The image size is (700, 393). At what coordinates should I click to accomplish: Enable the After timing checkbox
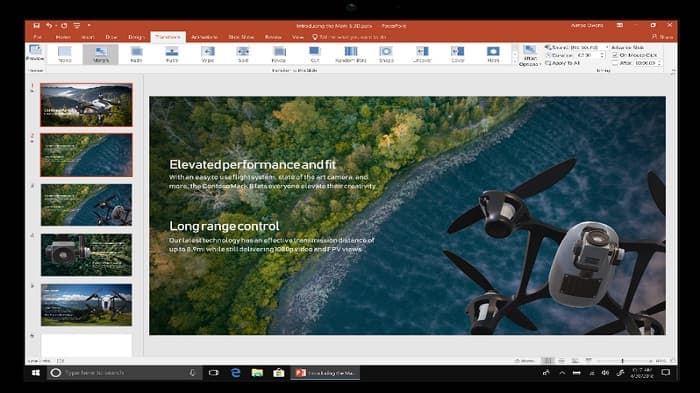pos(615,63)
